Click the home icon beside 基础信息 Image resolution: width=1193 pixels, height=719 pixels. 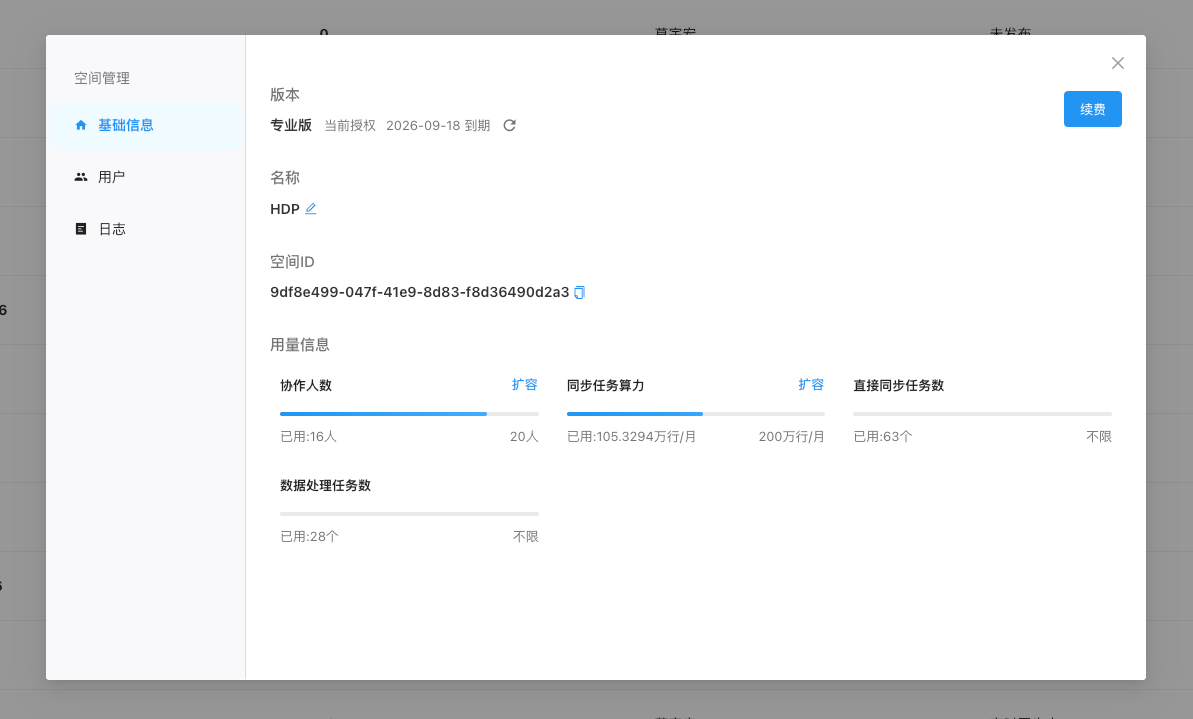[x=81, y=125]
